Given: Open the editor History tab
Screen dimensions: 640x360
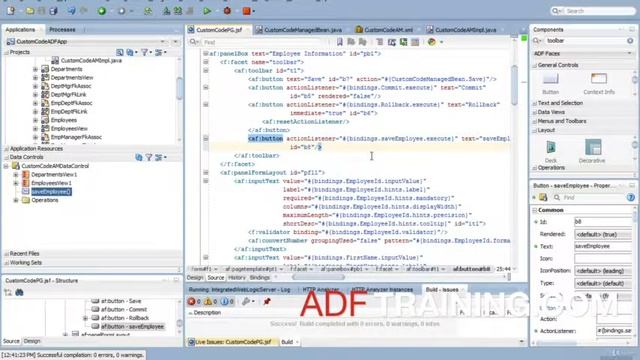Looking at the screenshot, I should tap(236, 278).
